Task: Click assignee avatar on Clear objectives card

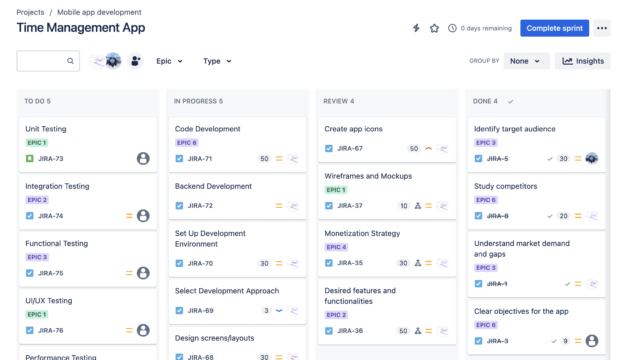Action: coord(591,341)
